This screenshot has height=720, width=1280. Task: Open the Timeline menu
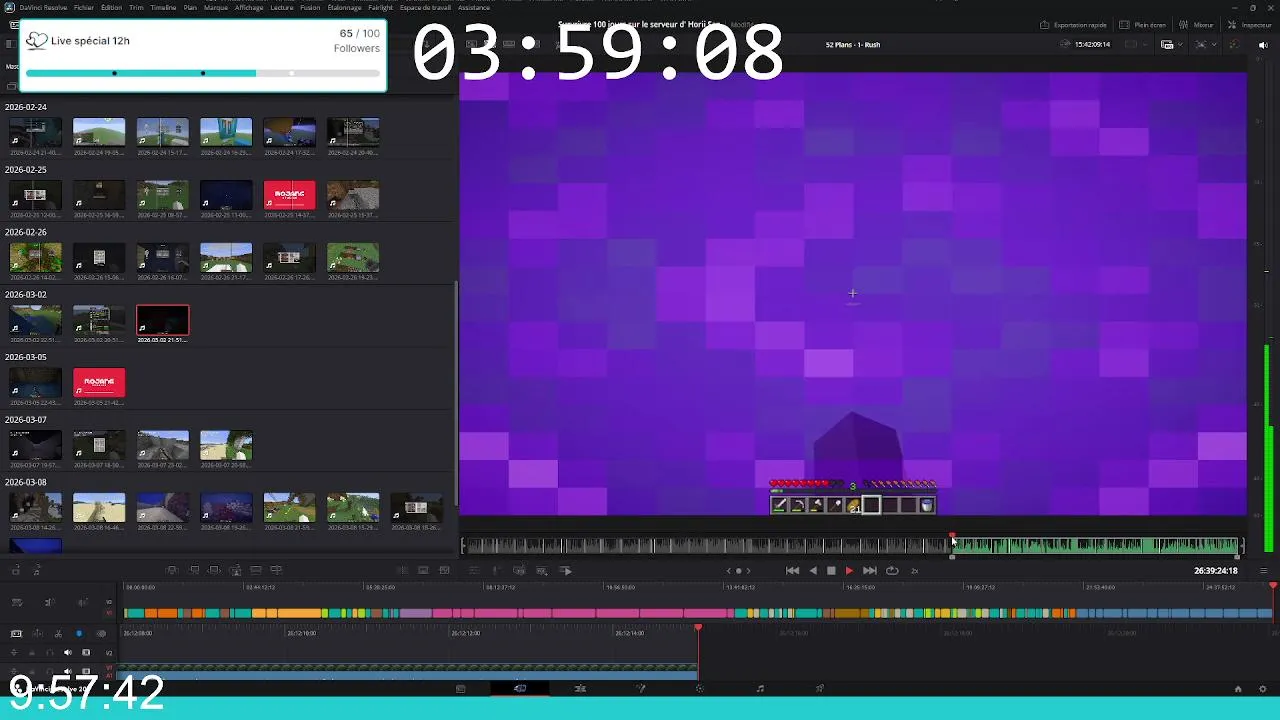163,8
